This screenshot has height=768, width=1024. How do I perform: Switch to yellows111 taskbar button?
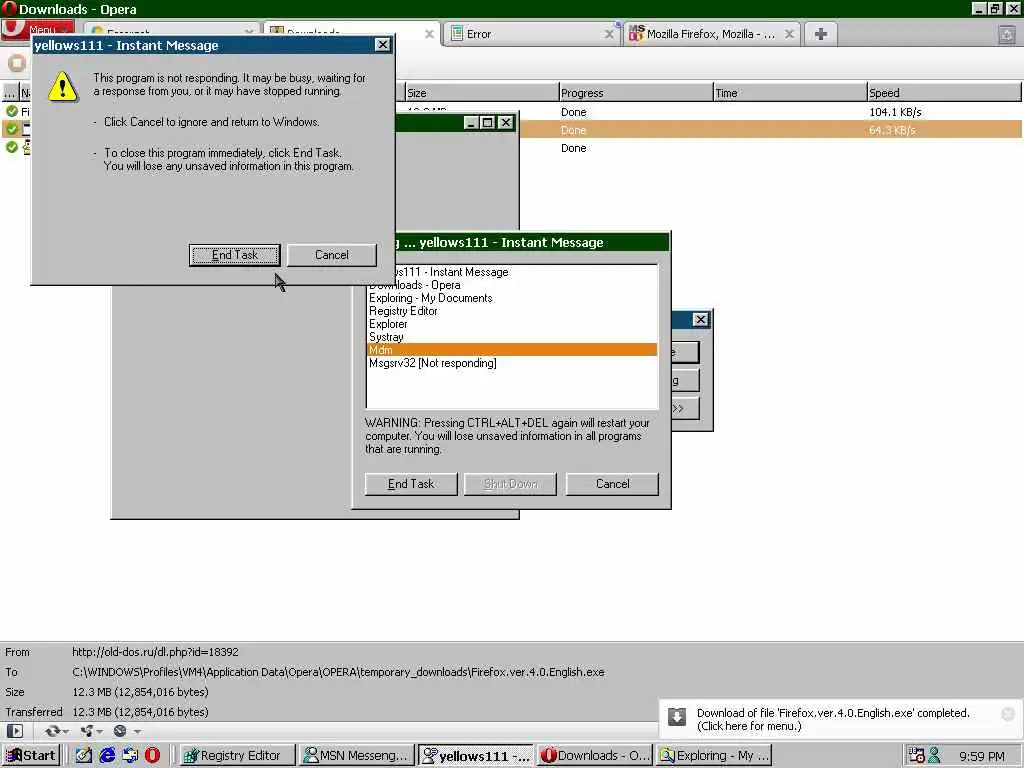point(476,756)
